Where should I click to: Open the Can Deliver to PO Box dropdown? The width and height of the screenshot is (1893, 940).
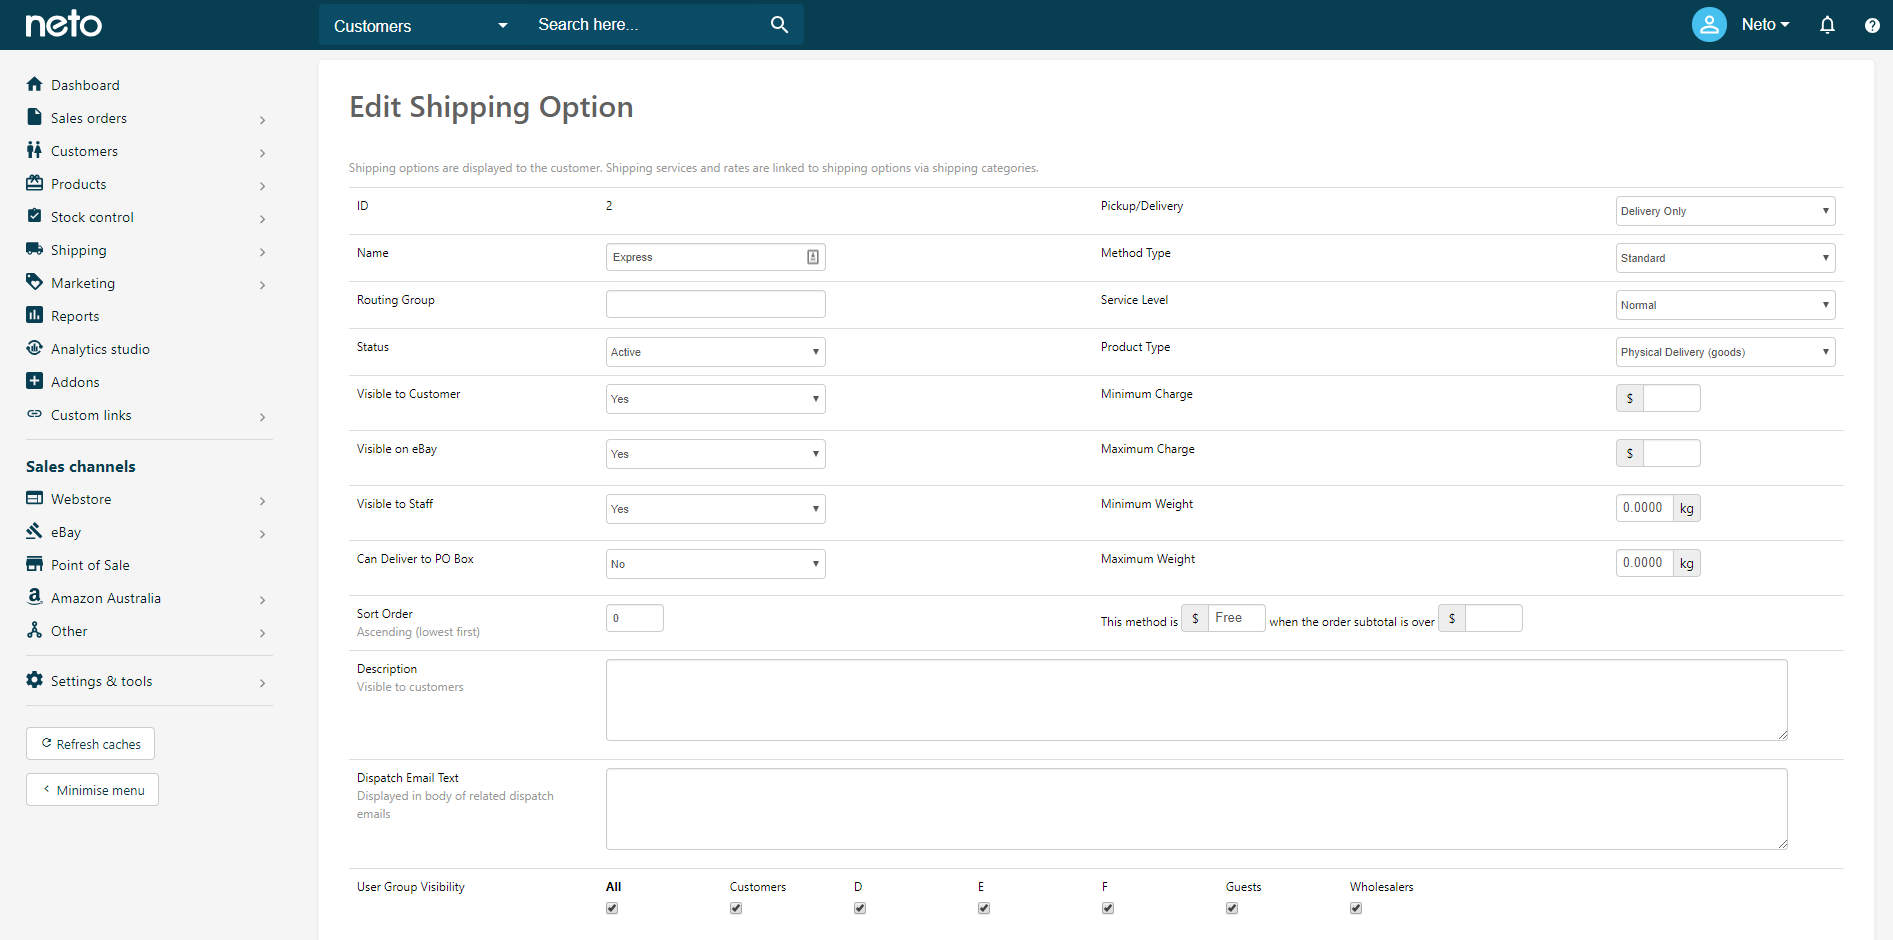click(x=716, y=564)
